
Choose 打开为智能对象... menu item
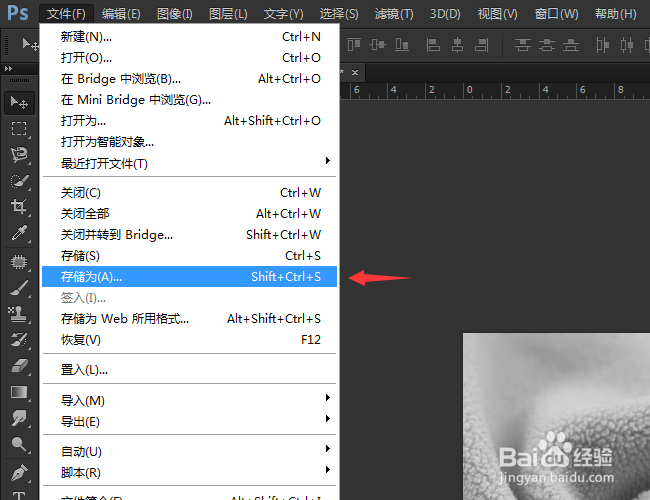[189, 142]
